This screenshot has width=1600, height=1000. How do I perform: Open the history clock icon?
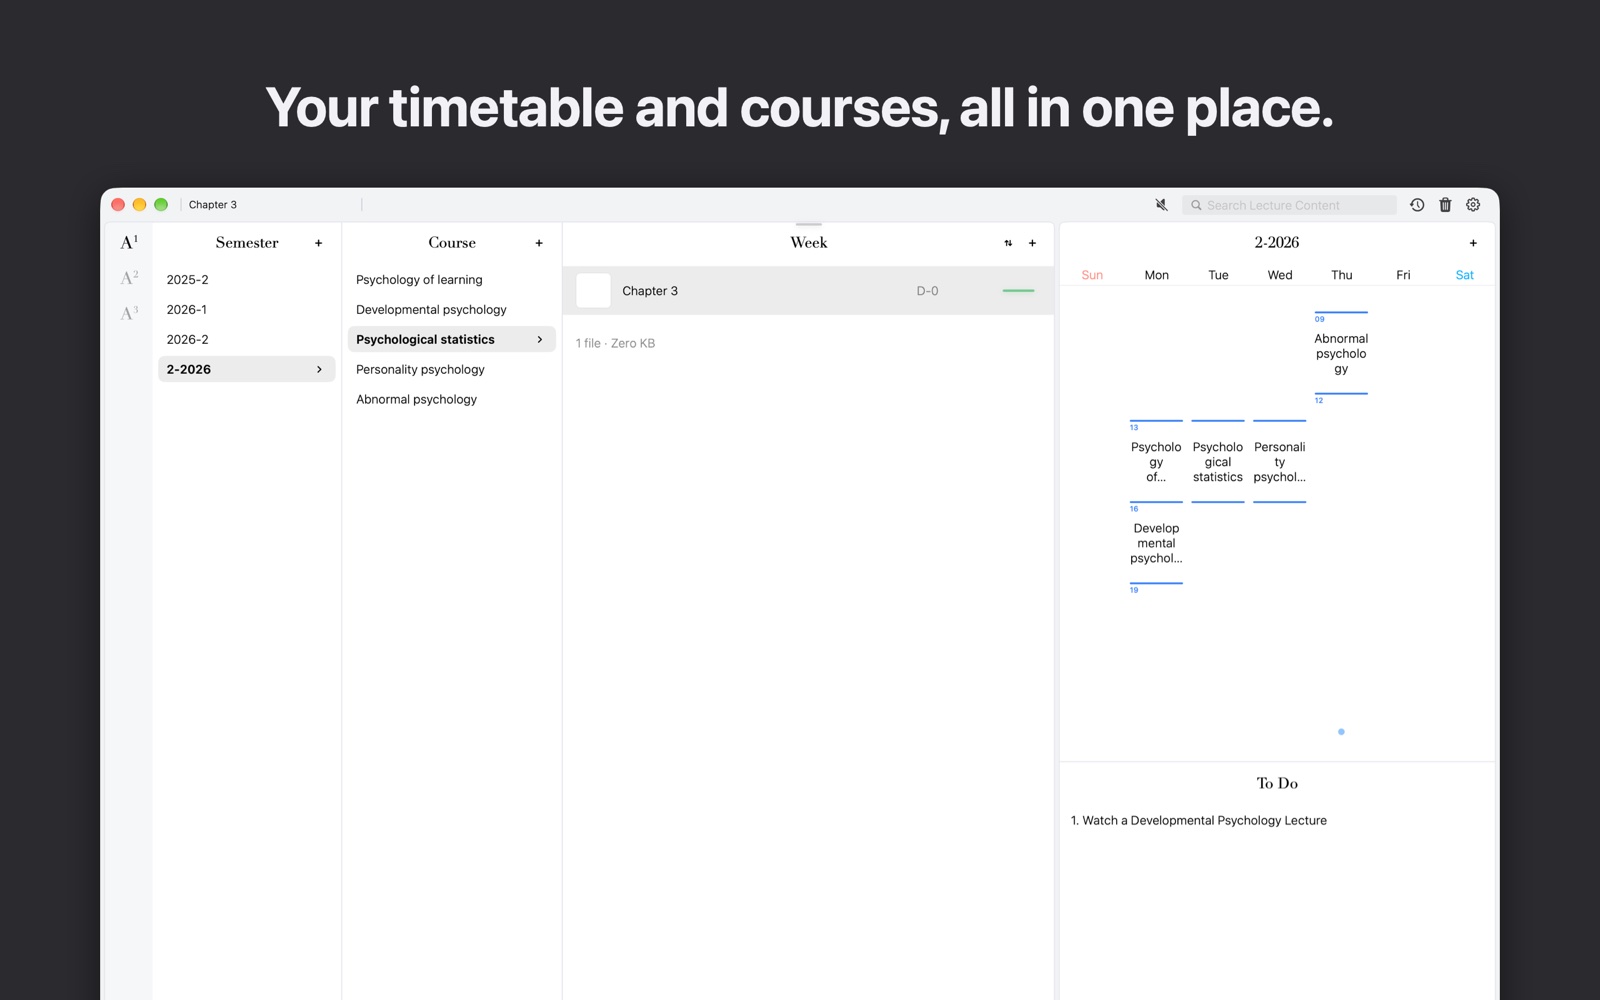1417,205
